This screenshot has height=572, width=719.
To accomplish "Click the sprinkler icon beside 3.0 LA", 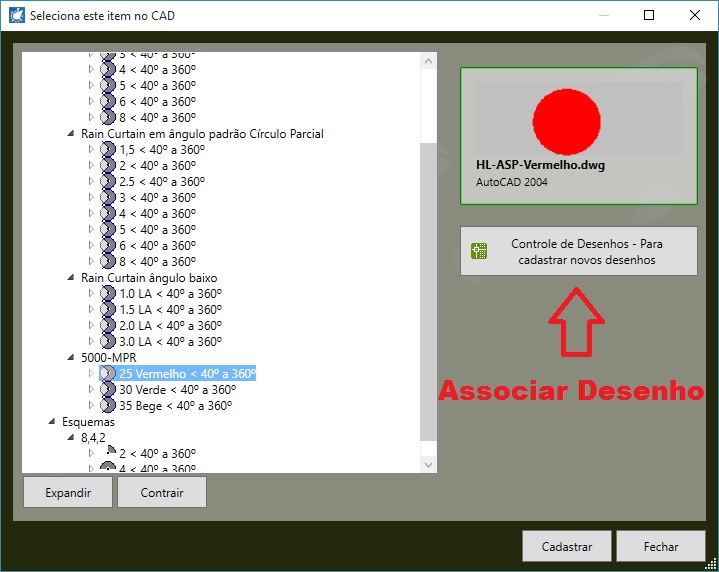I will 108,342.
